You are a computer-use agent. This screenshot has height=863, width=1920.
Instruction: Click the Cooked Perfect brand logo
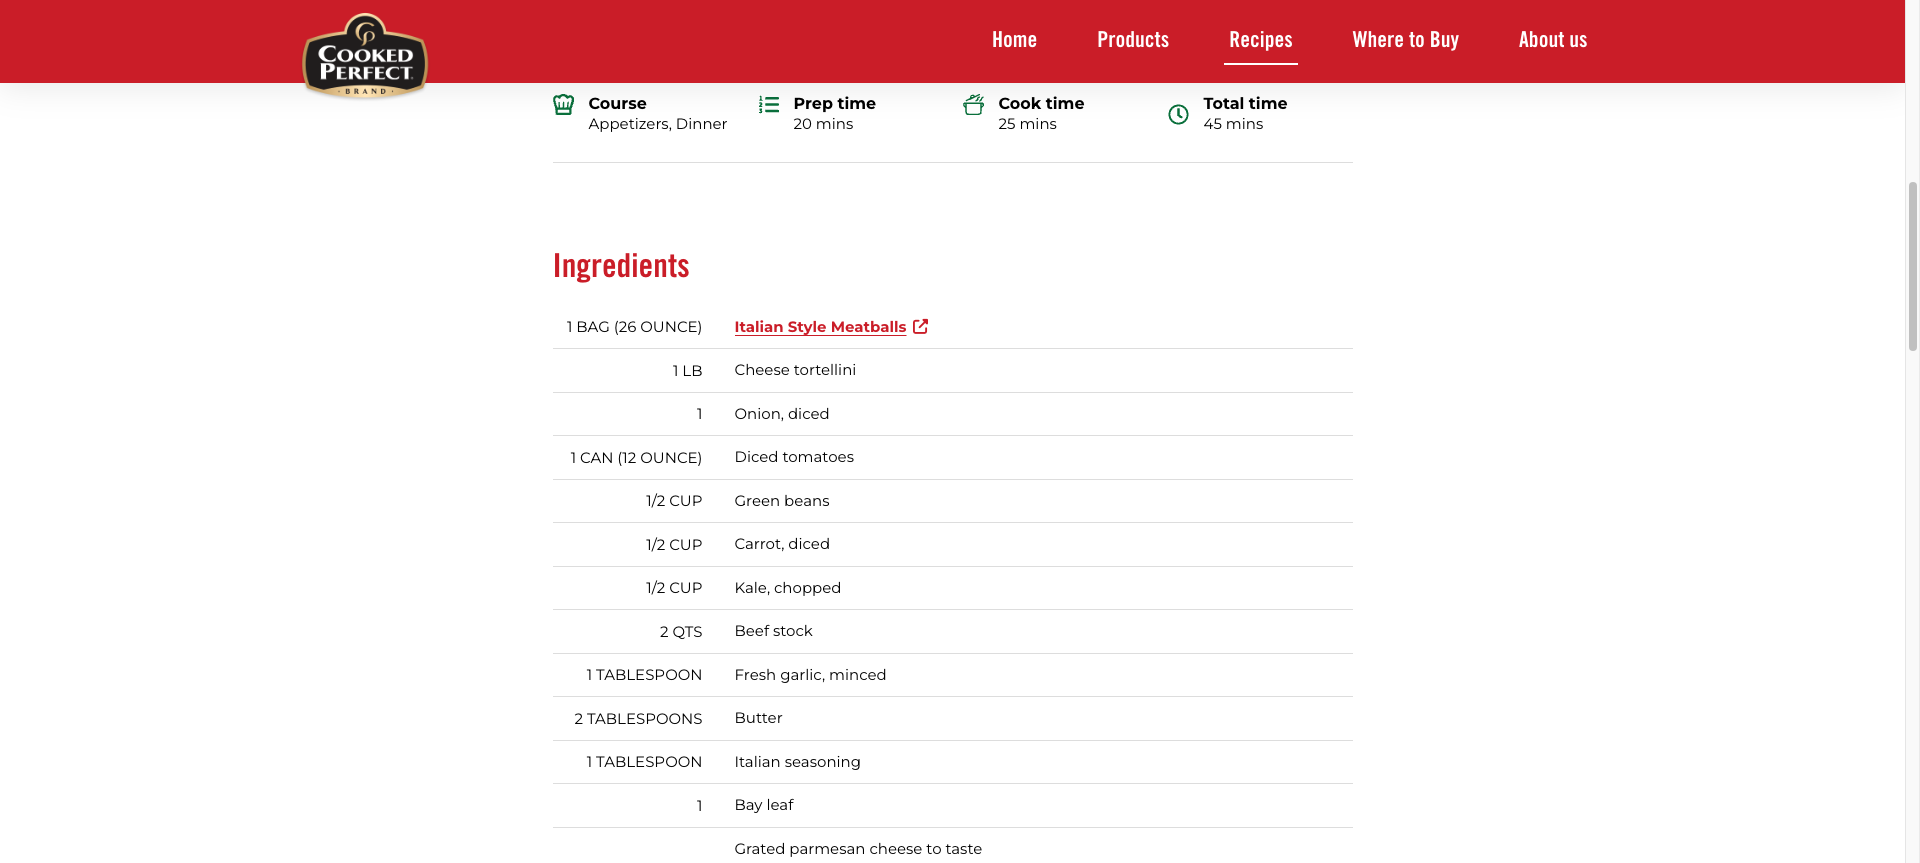pyautogui.click(x=365, y=57)
